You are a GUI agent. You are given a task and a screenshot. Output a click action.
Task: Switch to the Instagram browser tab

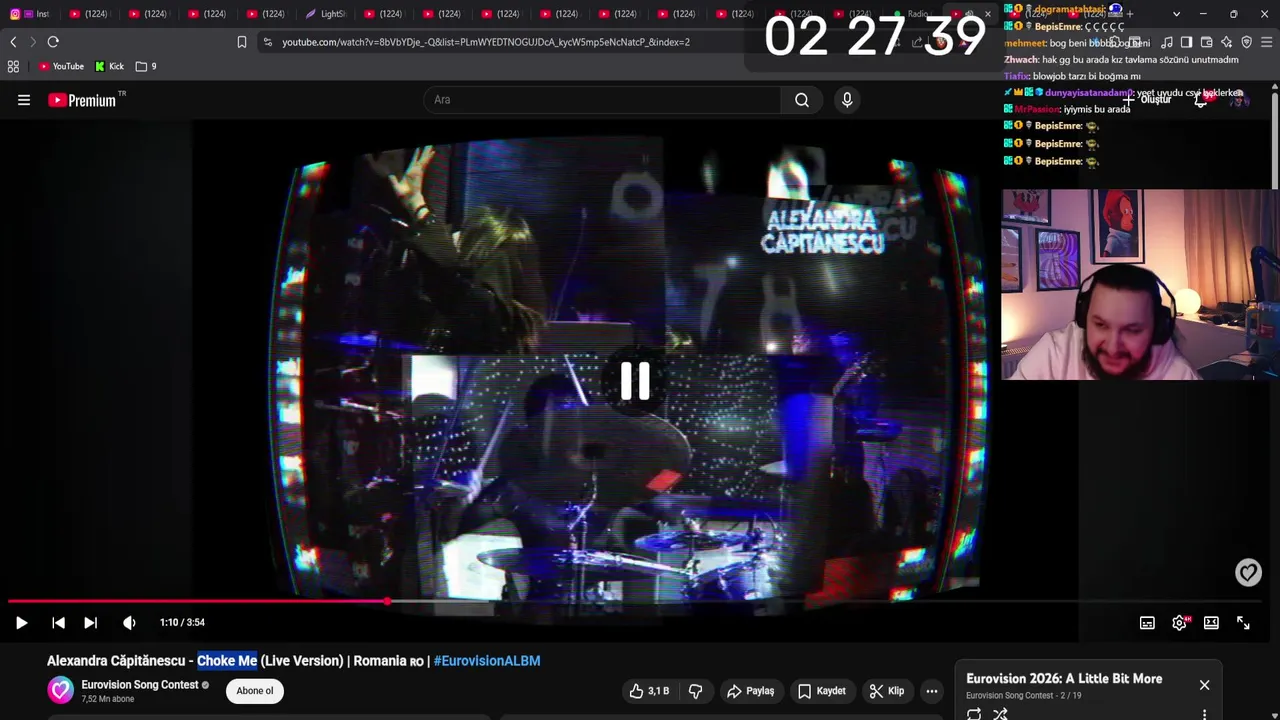(x=30, y=14)
